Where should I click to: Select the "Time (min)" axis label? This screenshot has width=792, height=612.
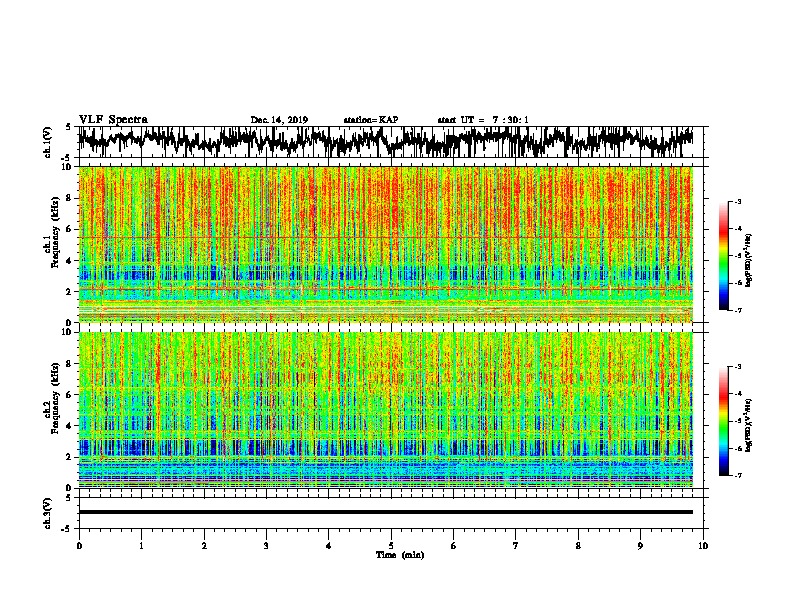(400, 555)
